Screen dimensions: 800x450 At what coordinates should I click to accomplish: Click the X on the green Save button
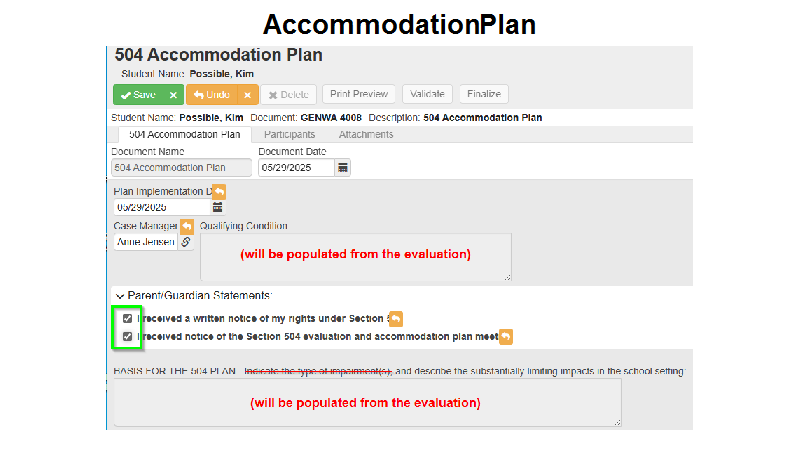[173, 95]
